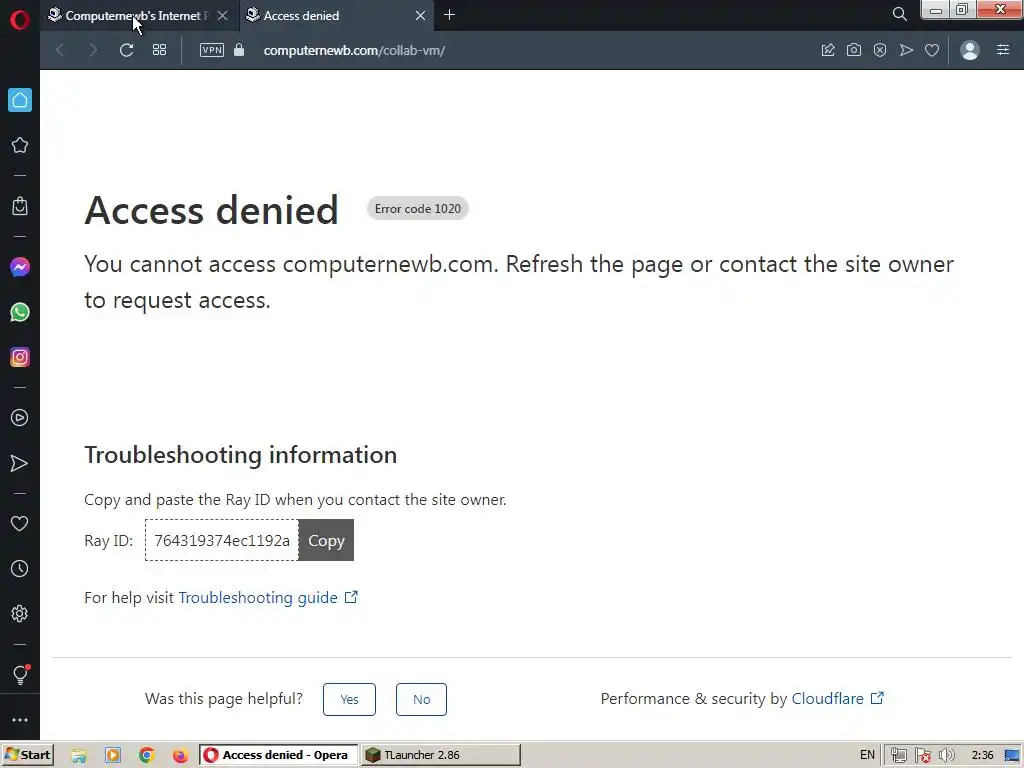Open Easy Setup sliders menu
1024x768 pixels.
point(1003,50)
